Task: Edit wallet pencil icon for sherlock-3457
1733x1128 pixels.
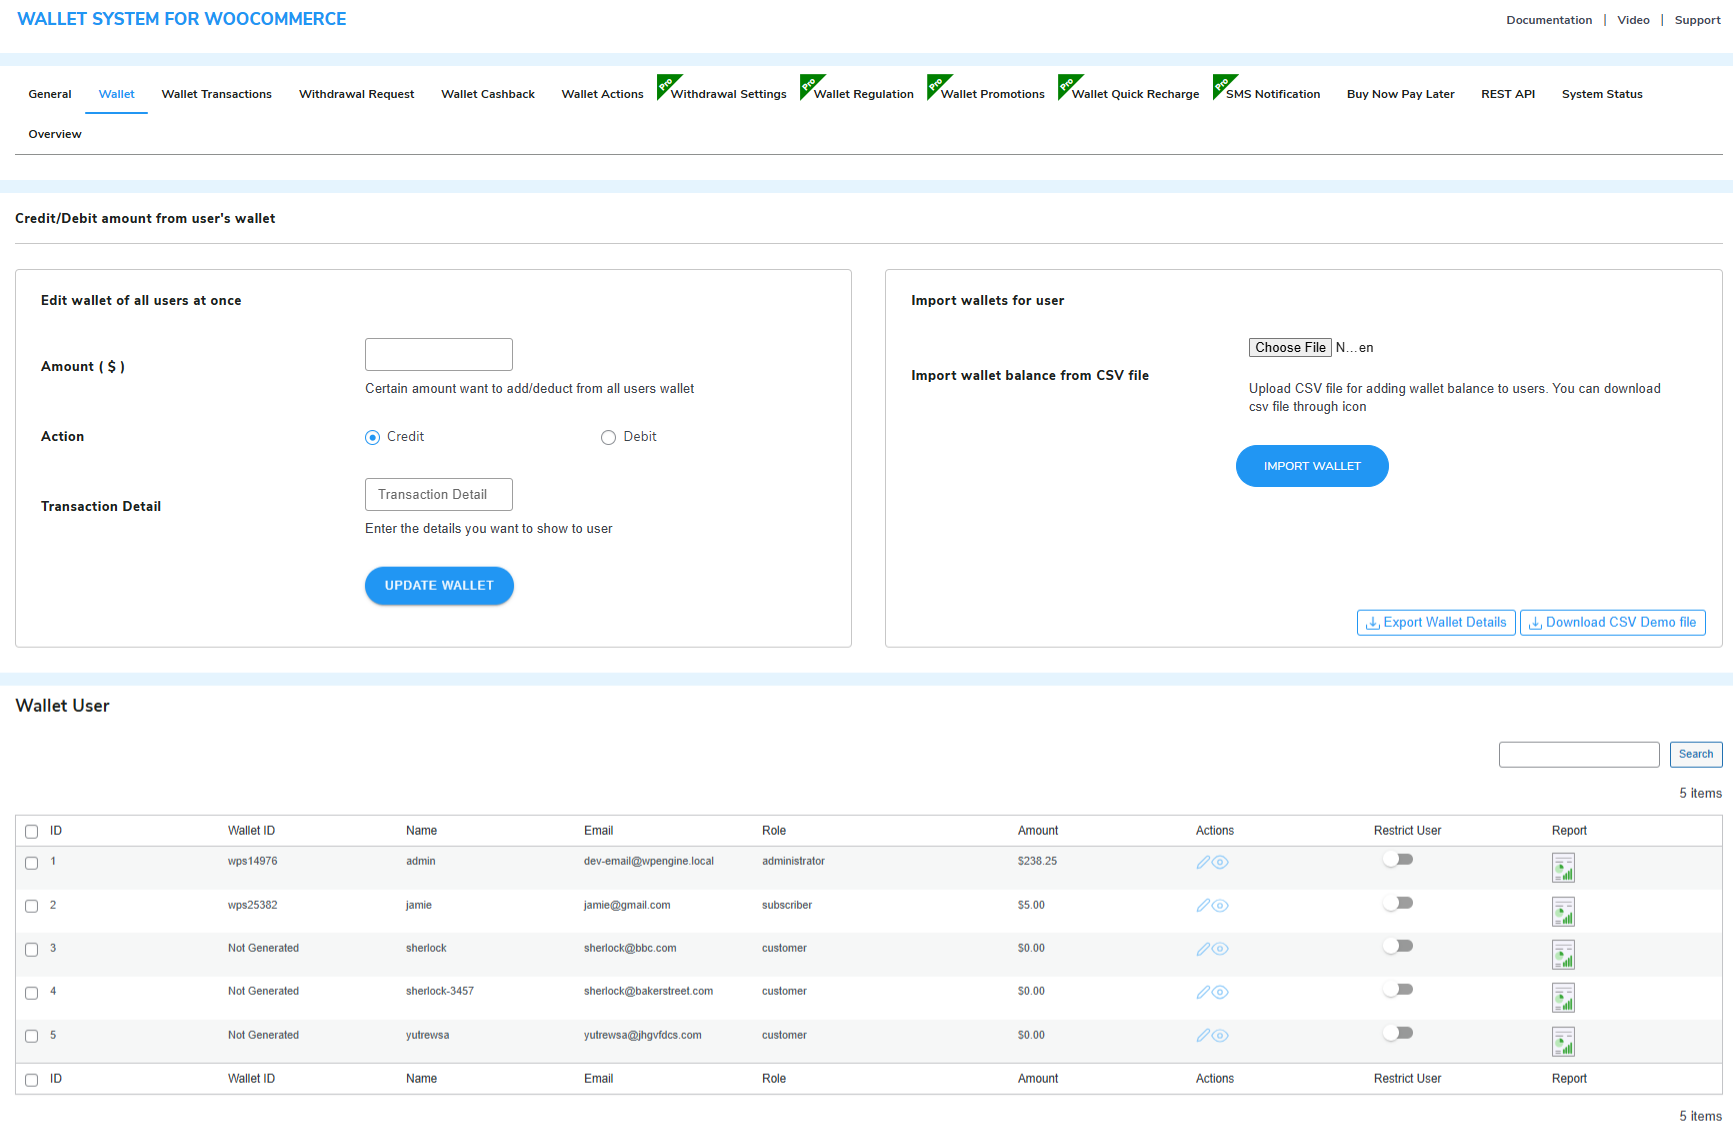Action: click(x=1203, y=992)
